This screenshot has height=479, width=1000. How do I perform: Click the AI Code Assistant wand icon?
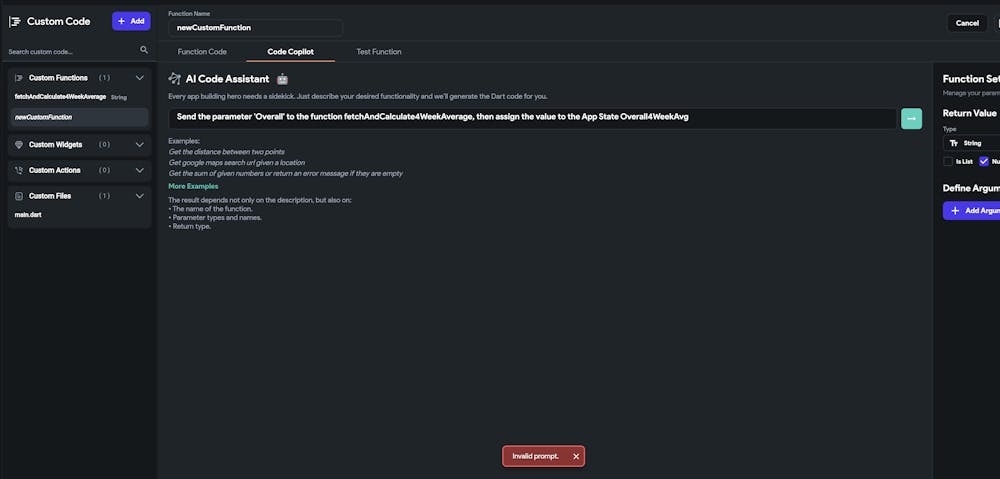175,79
